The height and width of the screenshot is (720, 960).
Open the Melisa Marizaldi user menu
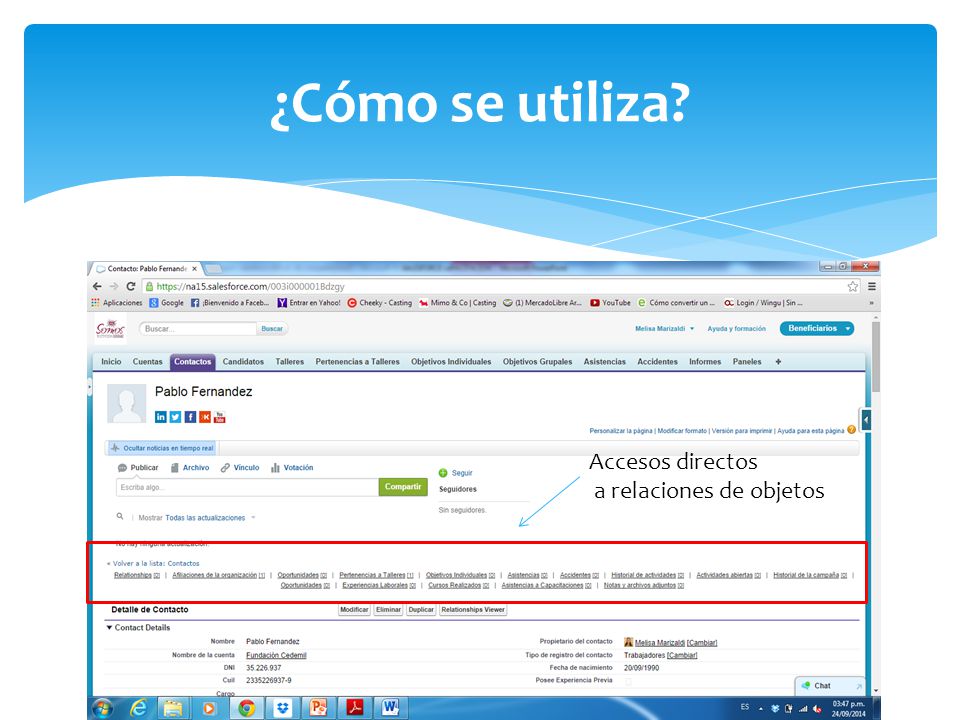pos(664,329)
